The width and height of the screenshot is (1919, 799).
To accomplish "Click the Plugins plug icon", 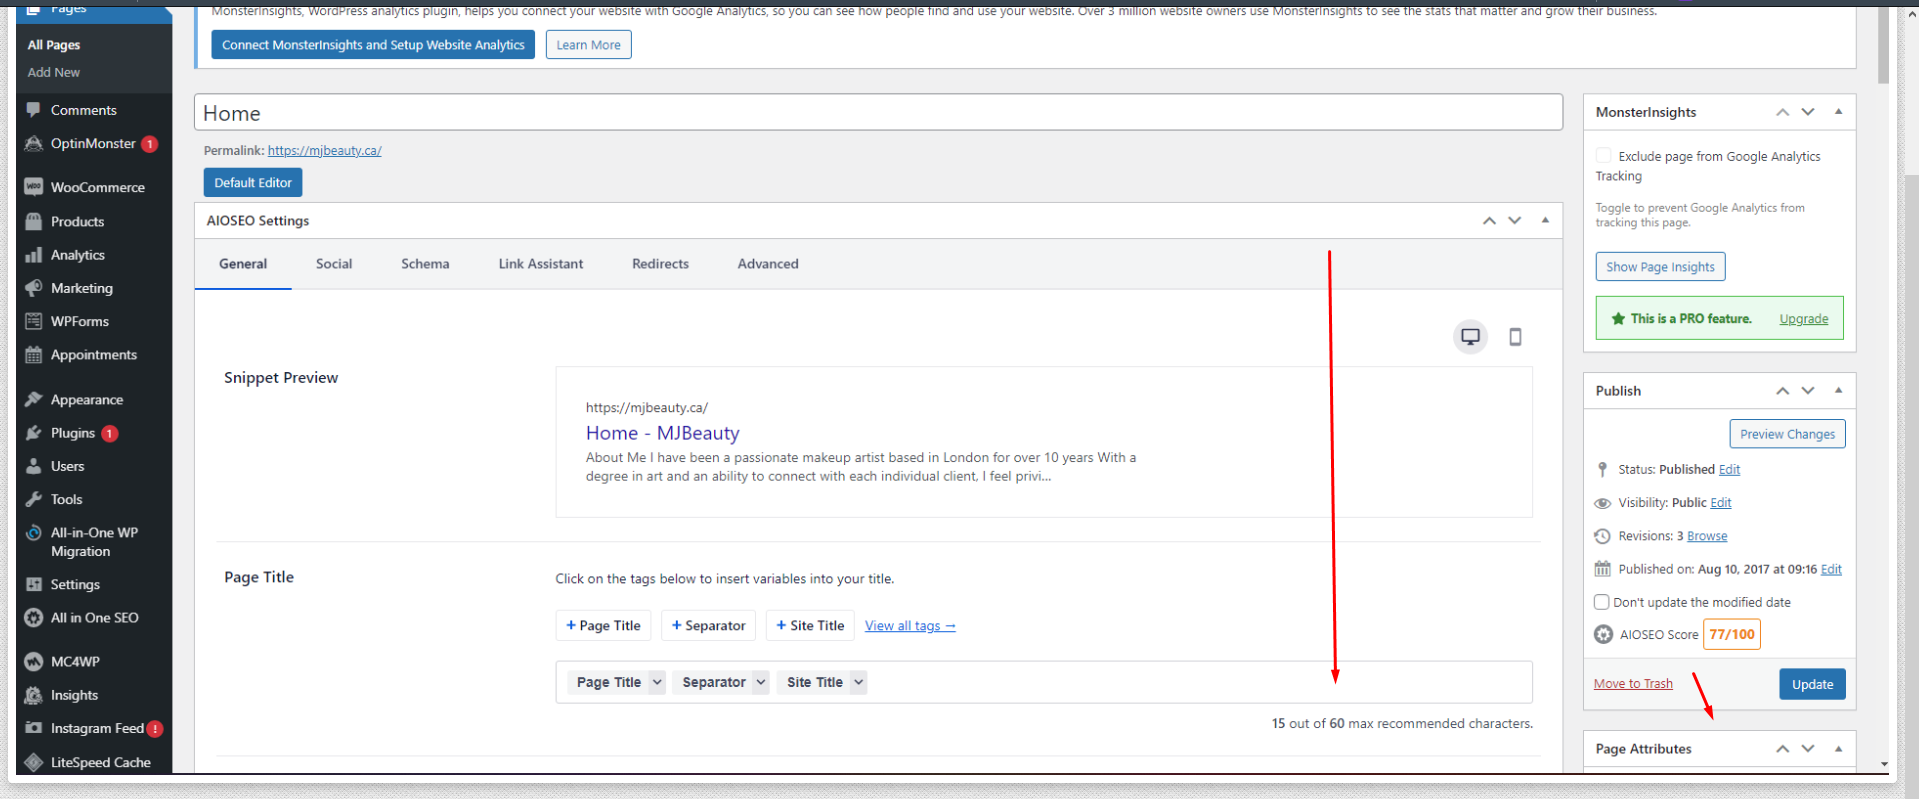I will [x=34, y=433].
